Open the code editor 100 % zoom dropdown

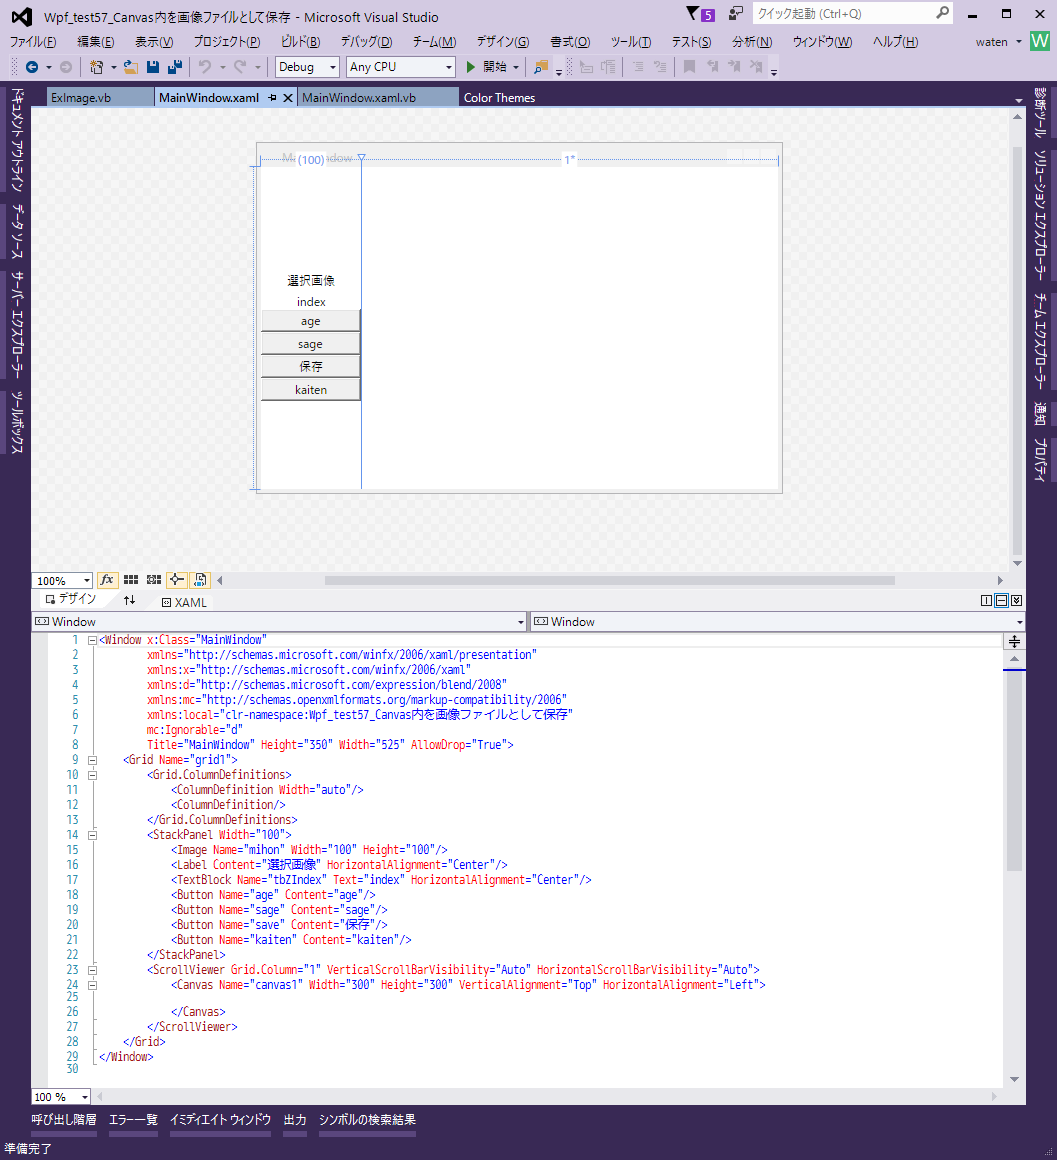pos(61,1097)
